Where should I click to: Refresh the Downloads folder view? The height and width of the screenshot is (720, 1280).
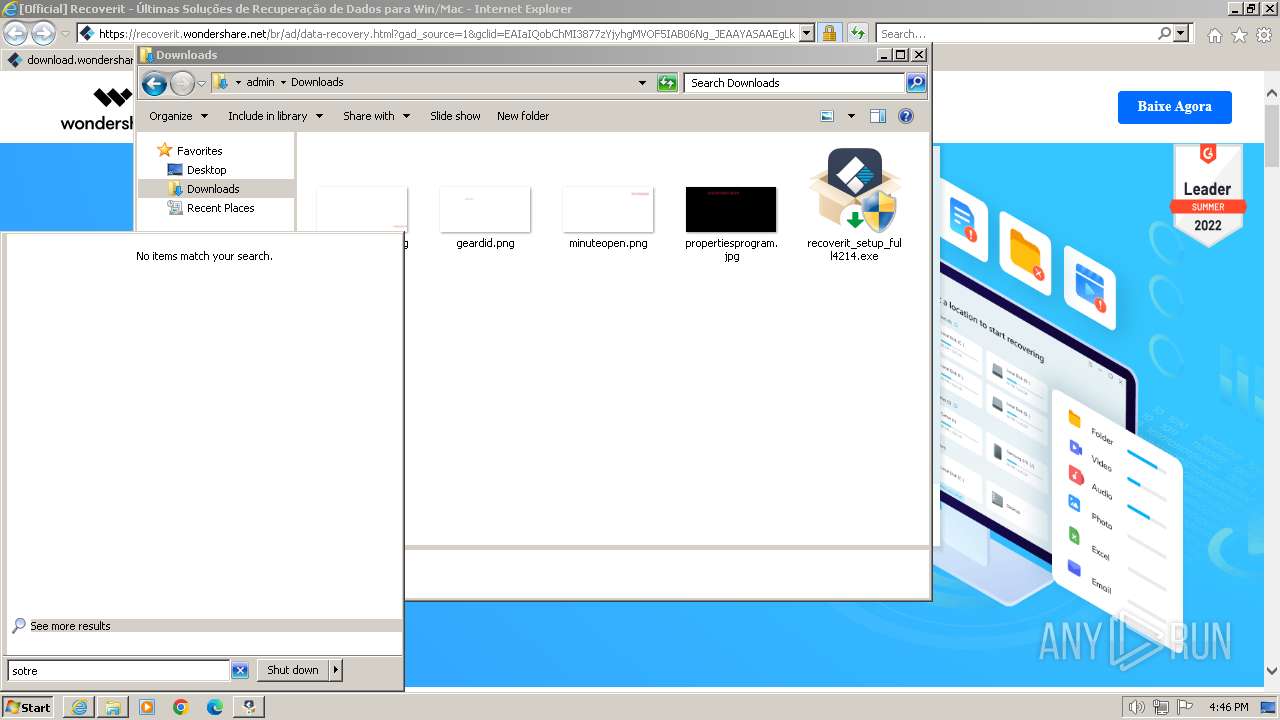coord(667,83)
